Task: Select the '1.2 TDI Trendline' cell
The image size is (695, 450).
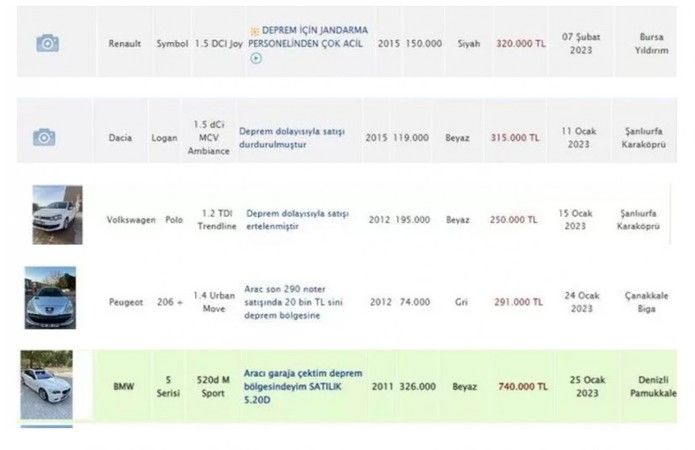Action: pyautogui.click(x=217, y=220)
